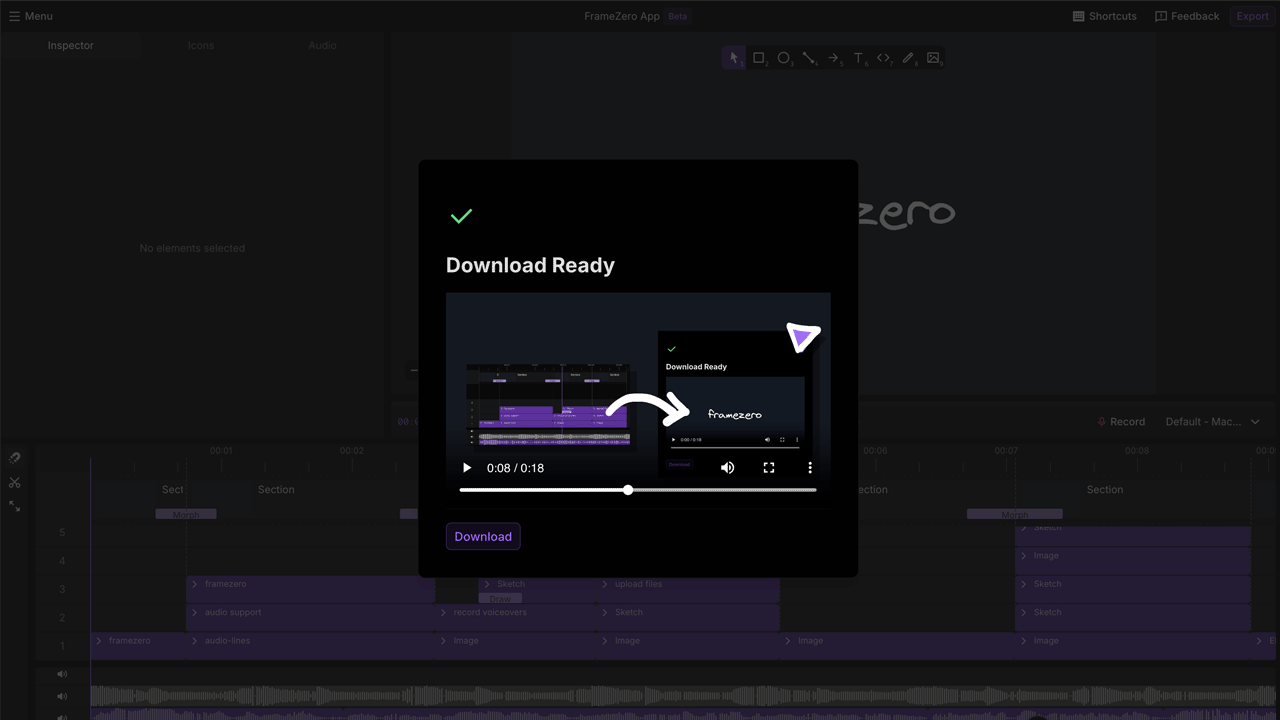Click the 'No elements selected' text
The image size is (1280, 720).
click(192, 248)
